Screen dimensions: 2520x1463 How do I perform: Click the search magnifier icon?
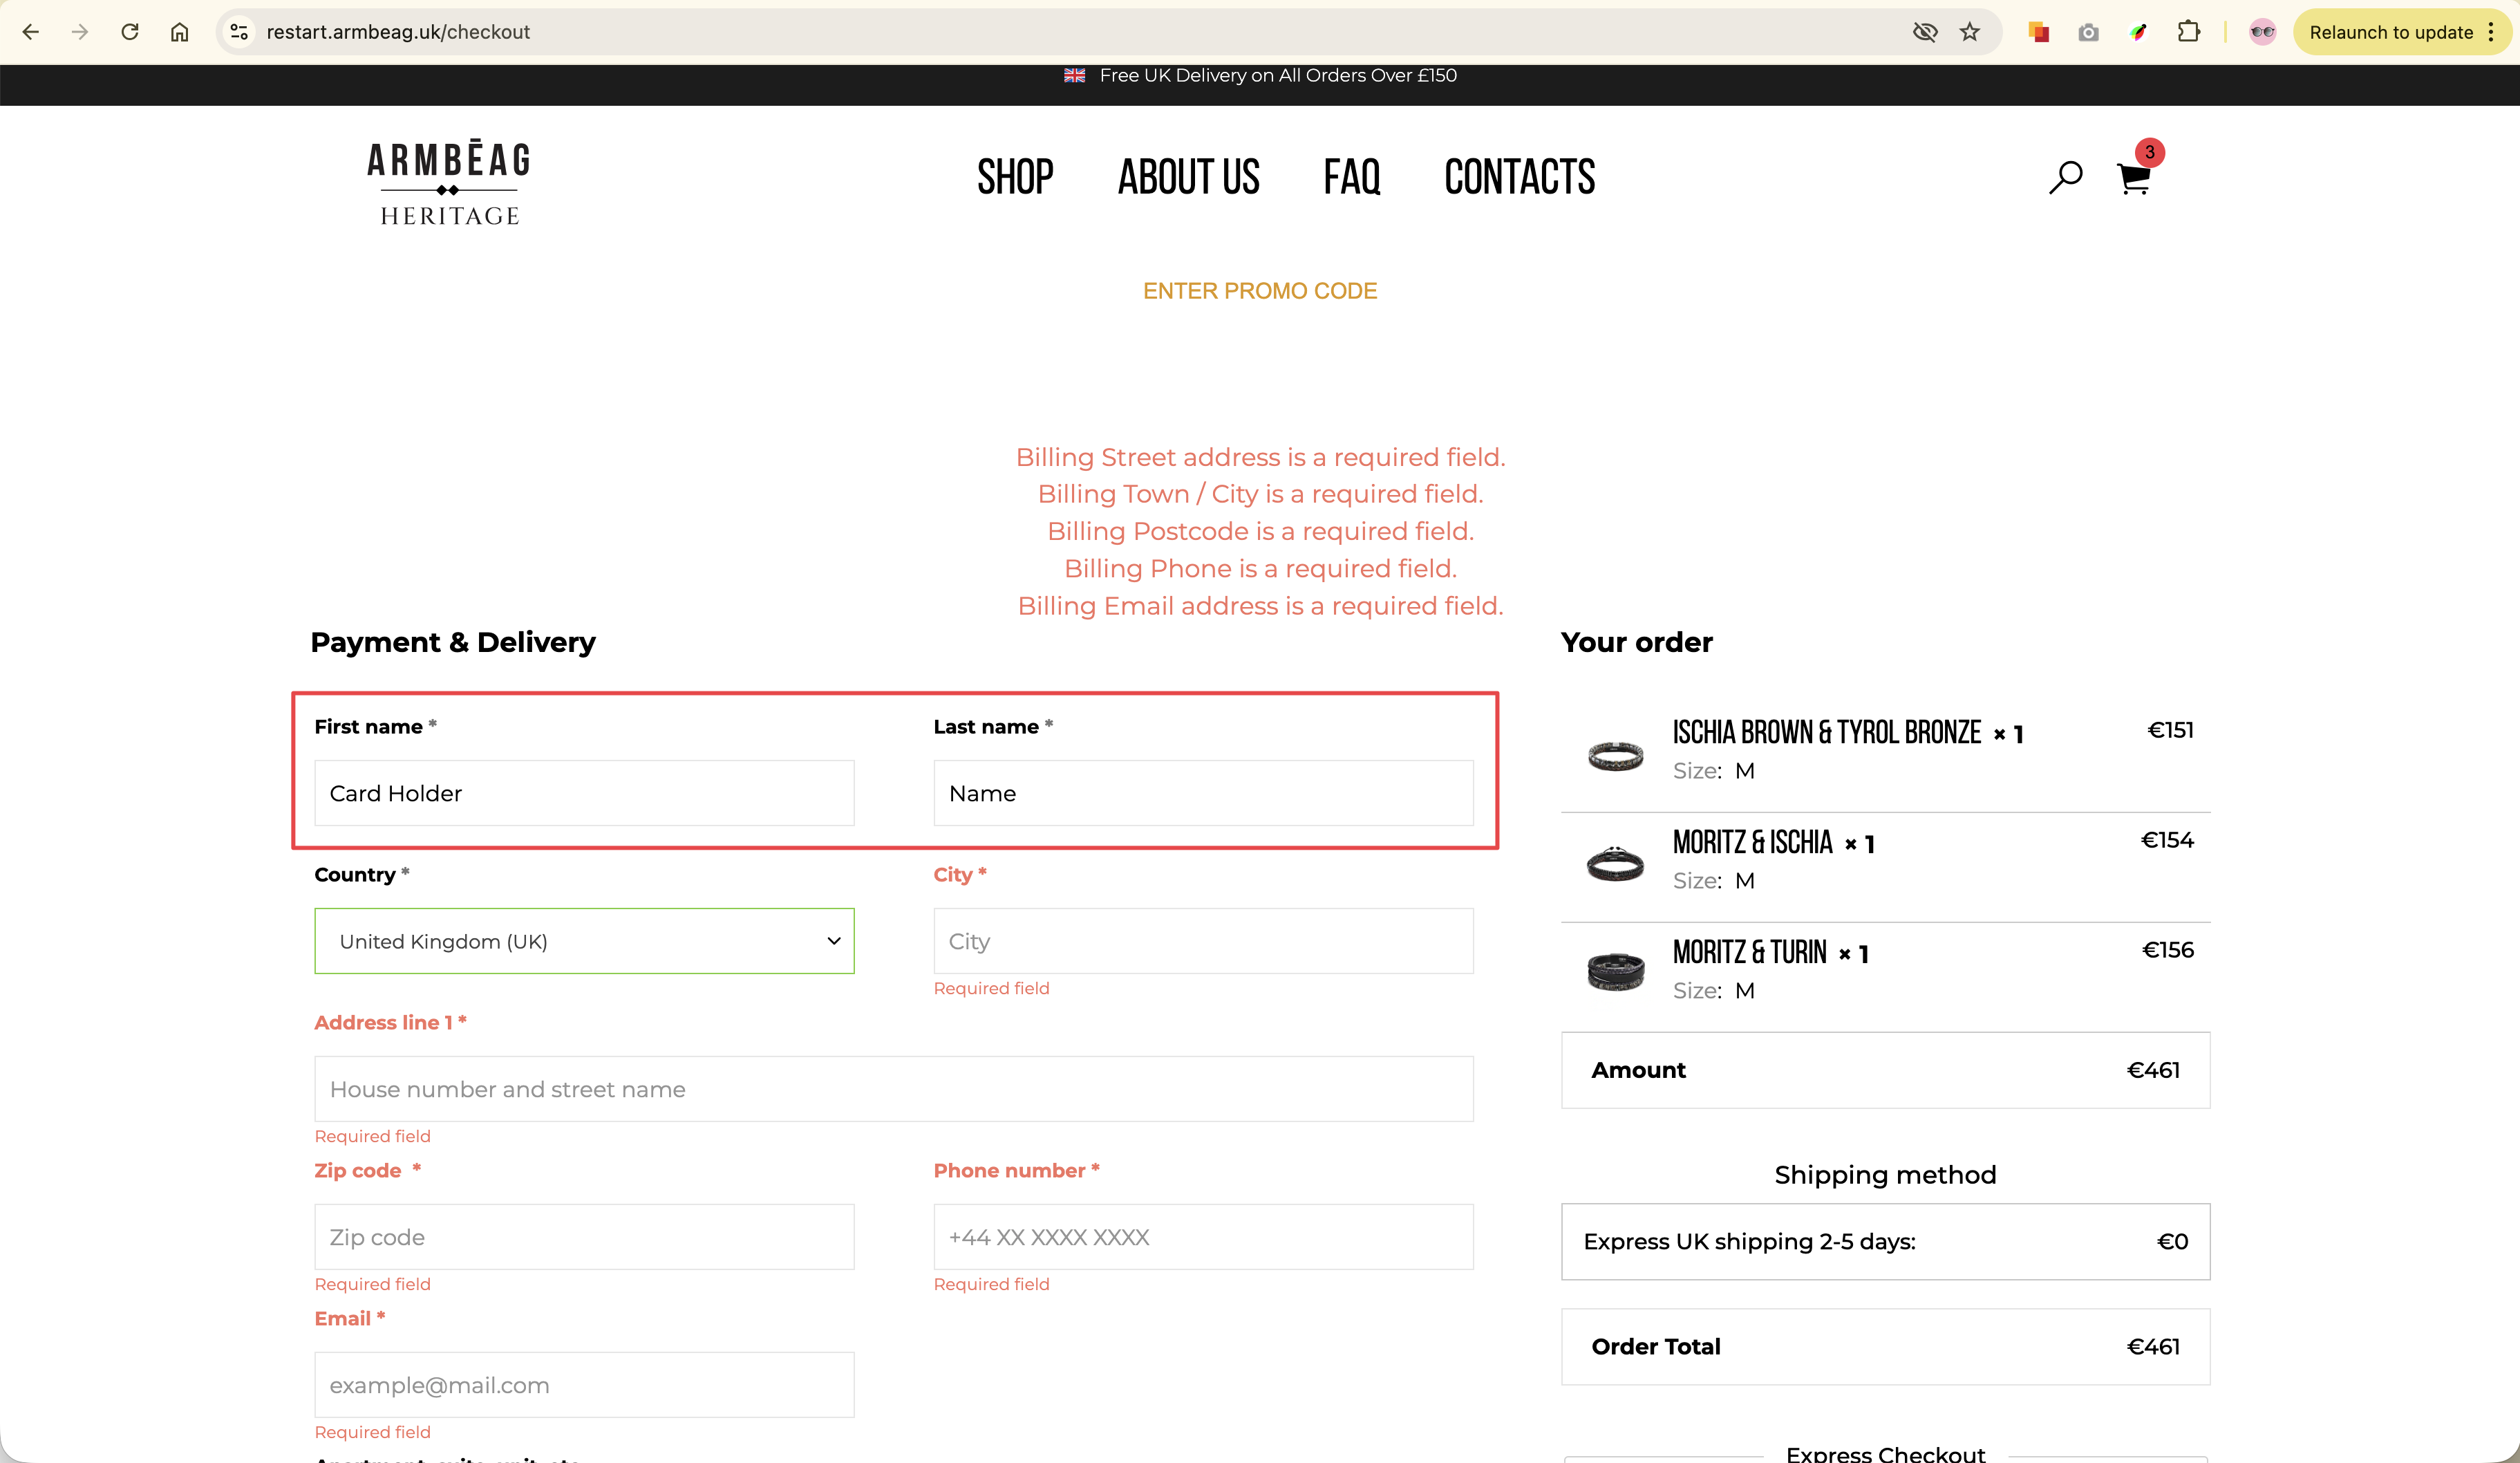[2065, 178]
